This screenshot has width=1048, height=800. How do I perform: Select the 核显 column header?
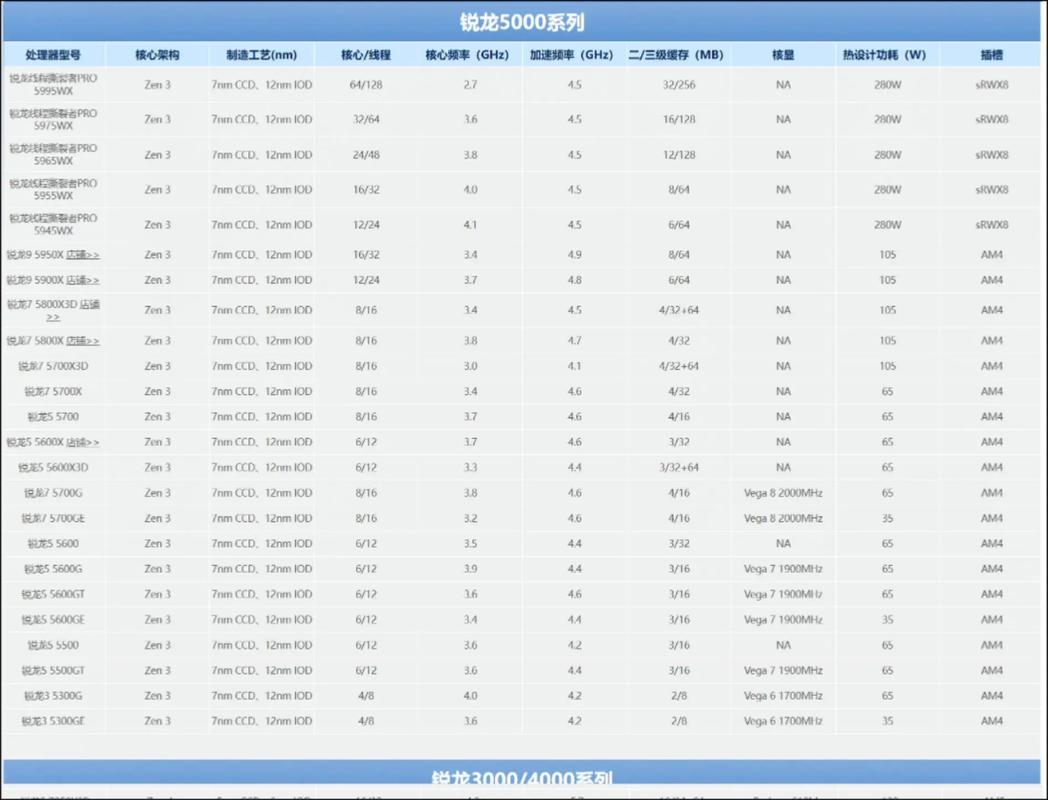coord(783,55)
